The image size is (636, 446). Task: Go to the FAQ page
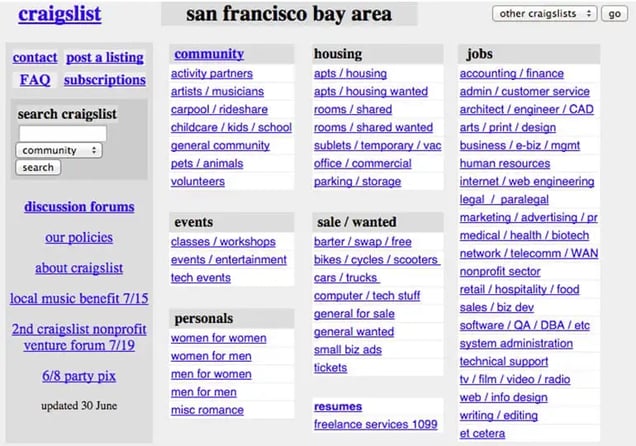pos(34,80)
